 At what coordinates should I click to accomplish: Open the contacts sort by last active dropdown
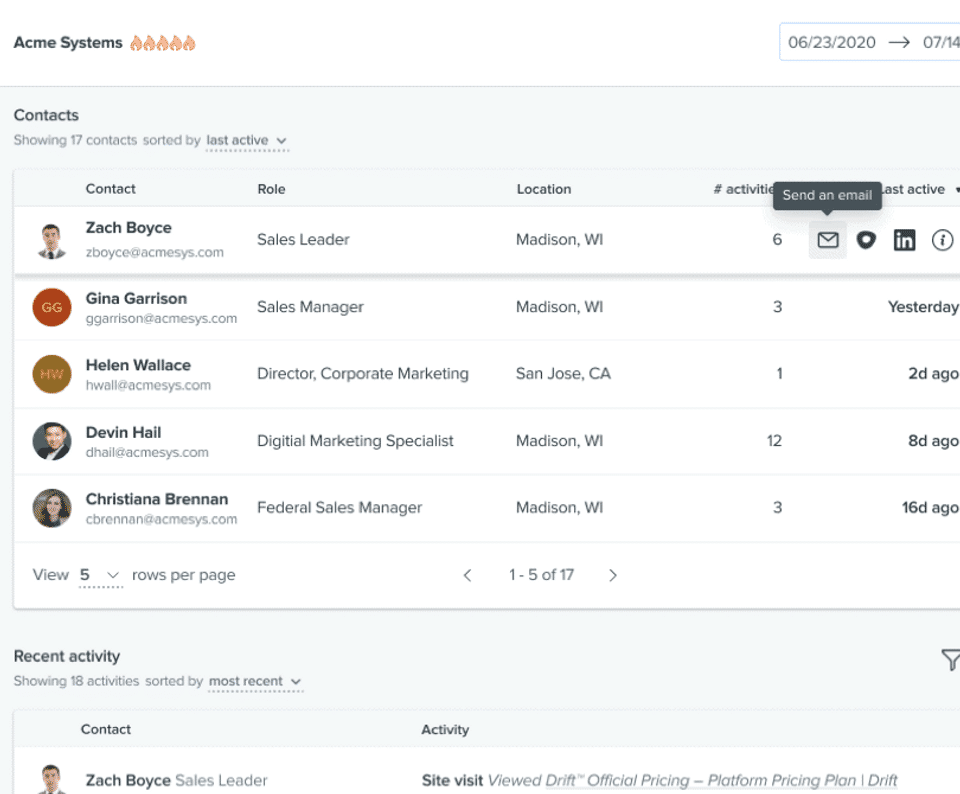pyautogui.click(x=247, y=141)
